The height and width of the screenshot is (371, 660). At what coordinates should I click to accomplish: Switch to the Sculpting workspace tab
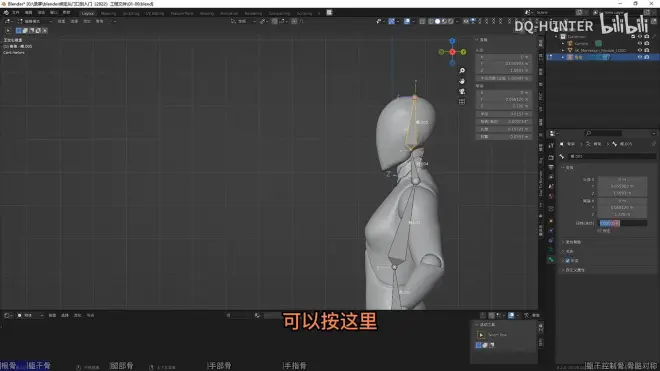131,13
